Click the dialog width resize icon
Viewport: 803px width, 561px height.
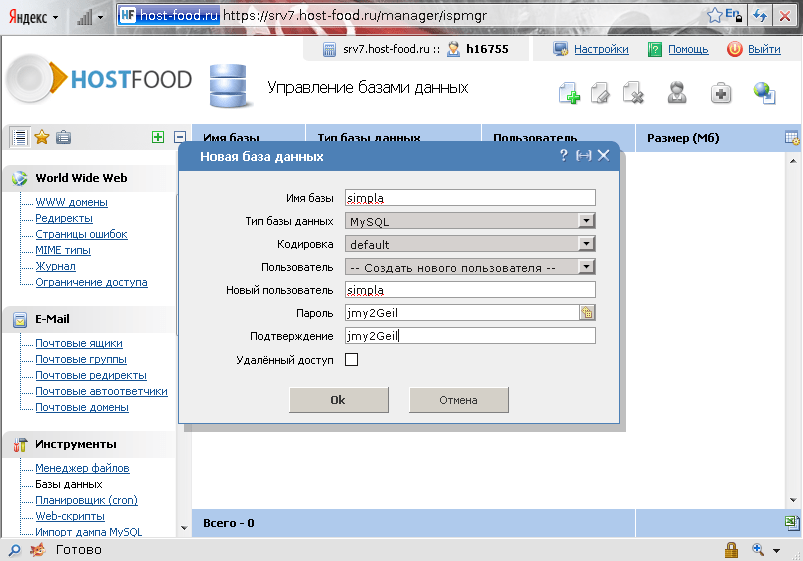coord(583,155)
